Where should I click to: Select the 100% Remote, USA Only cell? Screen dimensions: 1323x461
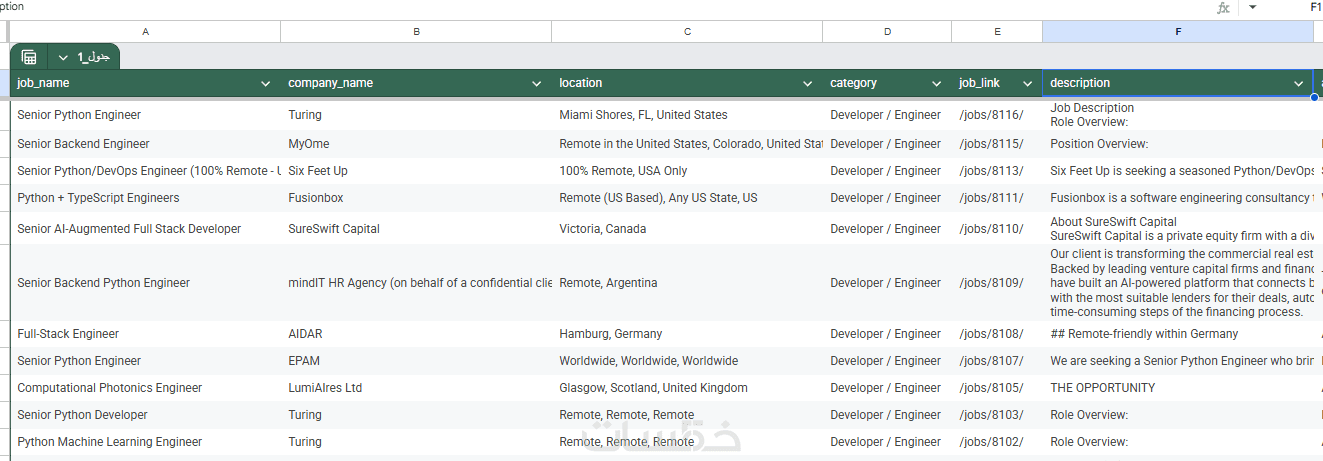(687, 171)
